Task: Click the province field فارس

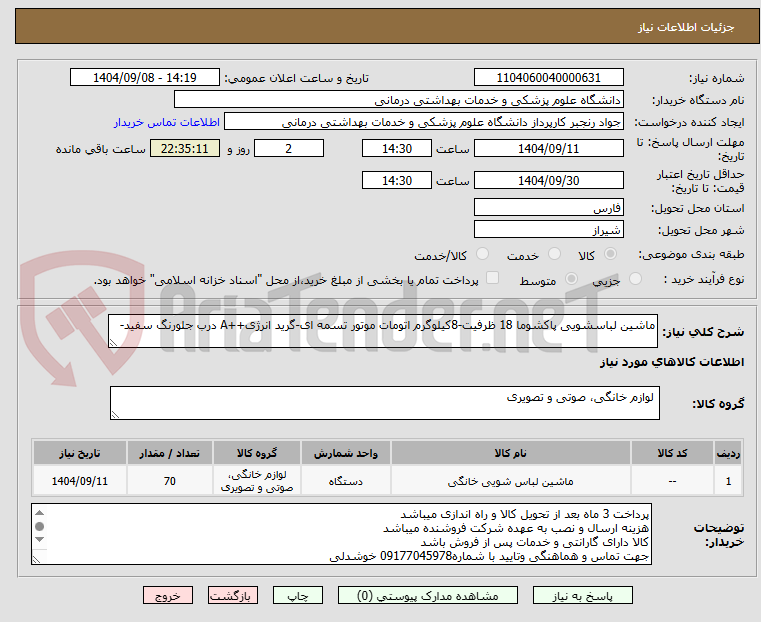Action: pyautogui.click(x=548, y=208)
